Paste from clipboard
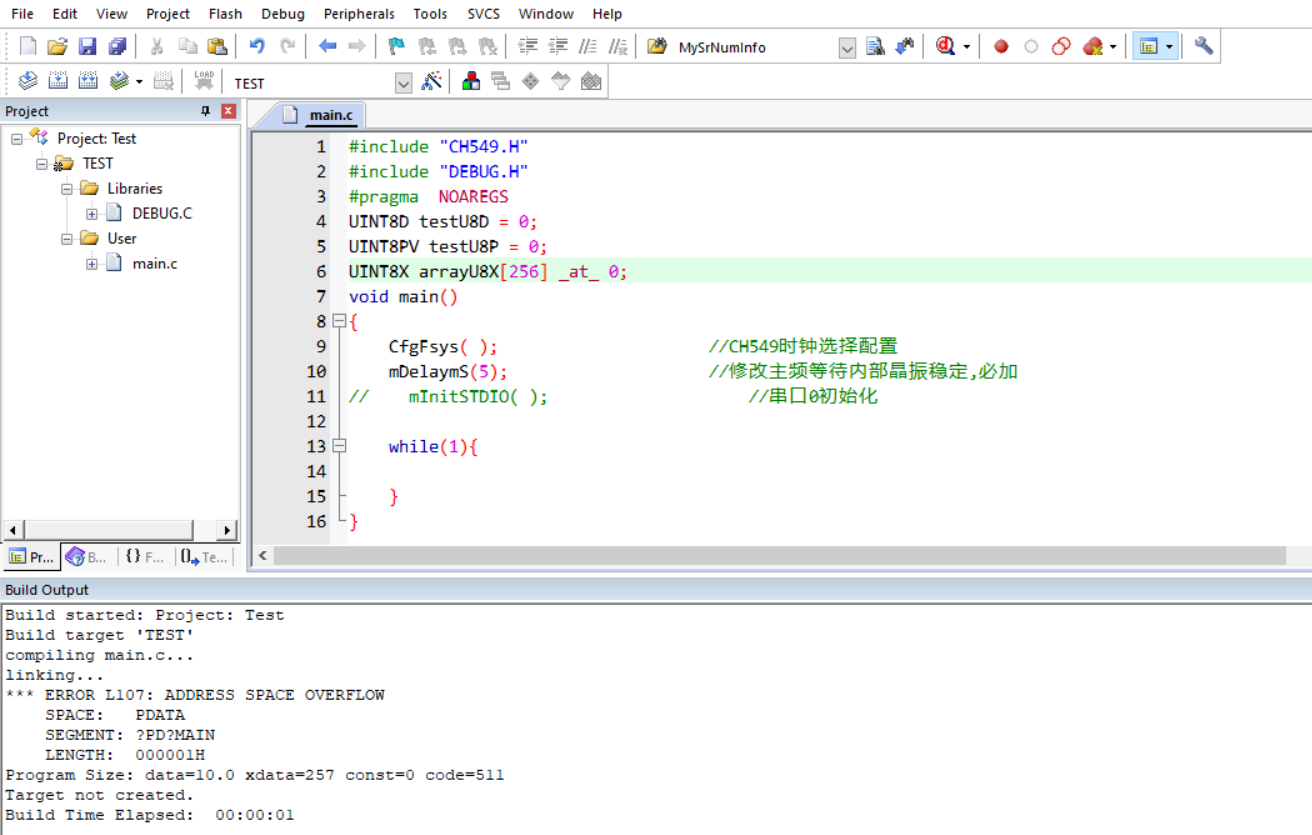1312x835 pixels. click(217, 47)
